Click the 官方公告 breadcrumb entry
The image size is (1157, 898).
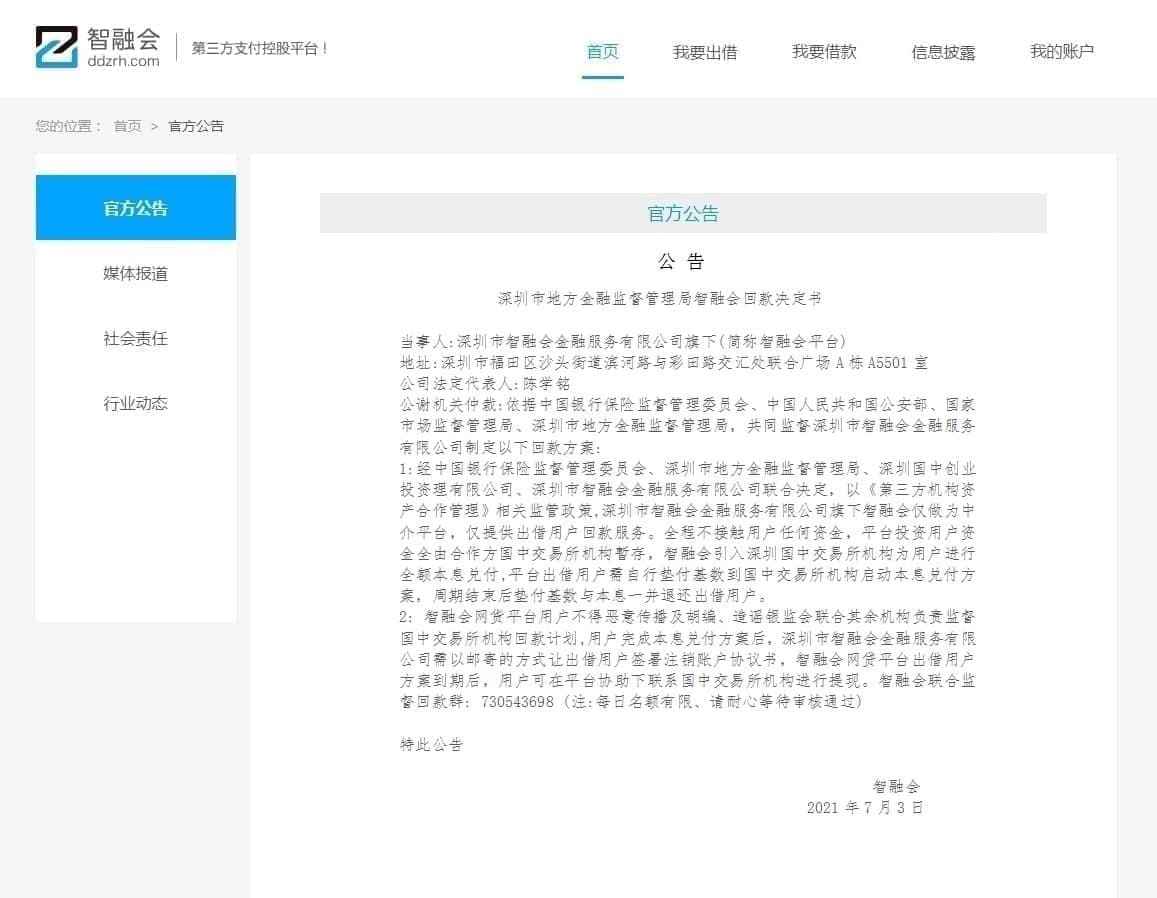pyautogui.click(x=196, y=126)
